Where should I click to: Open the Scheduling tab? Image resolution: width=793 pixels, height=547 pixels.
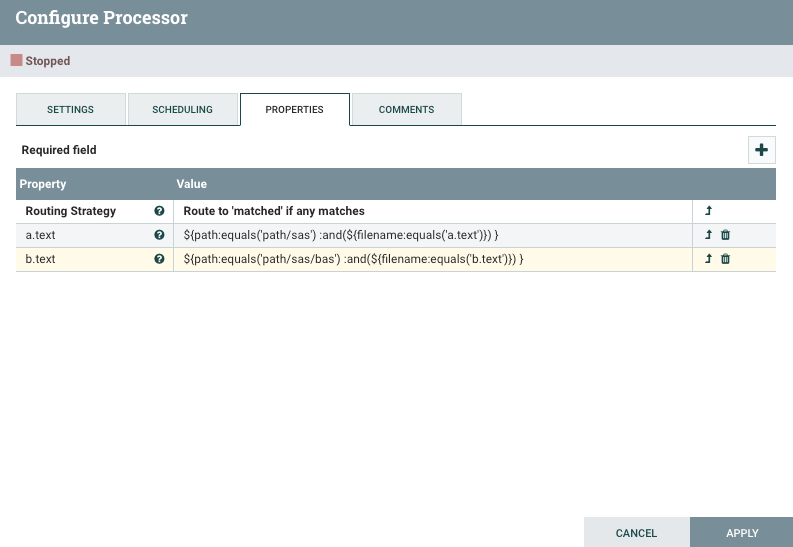pos(183,109)
